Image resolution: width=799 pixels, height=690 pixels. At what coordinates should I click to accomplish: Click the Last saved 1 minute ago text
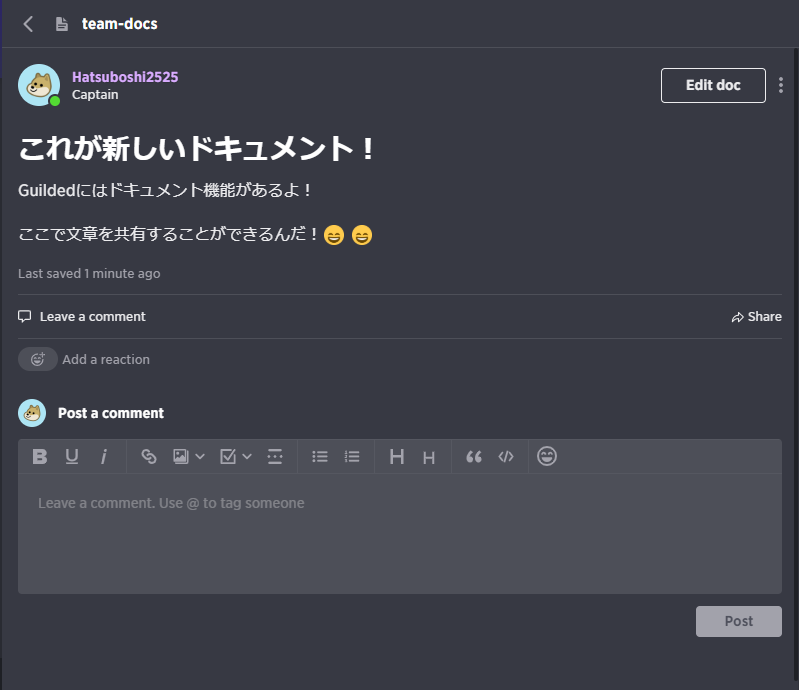coord(89,274)
